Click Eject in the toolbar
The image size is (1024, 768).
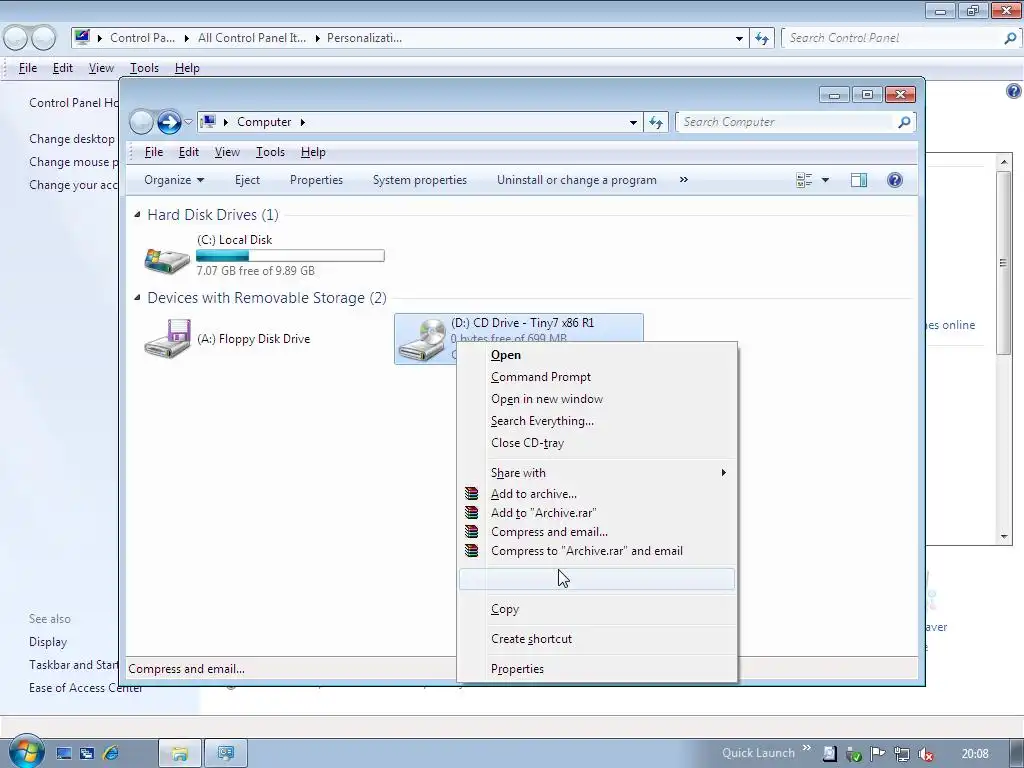247,180
